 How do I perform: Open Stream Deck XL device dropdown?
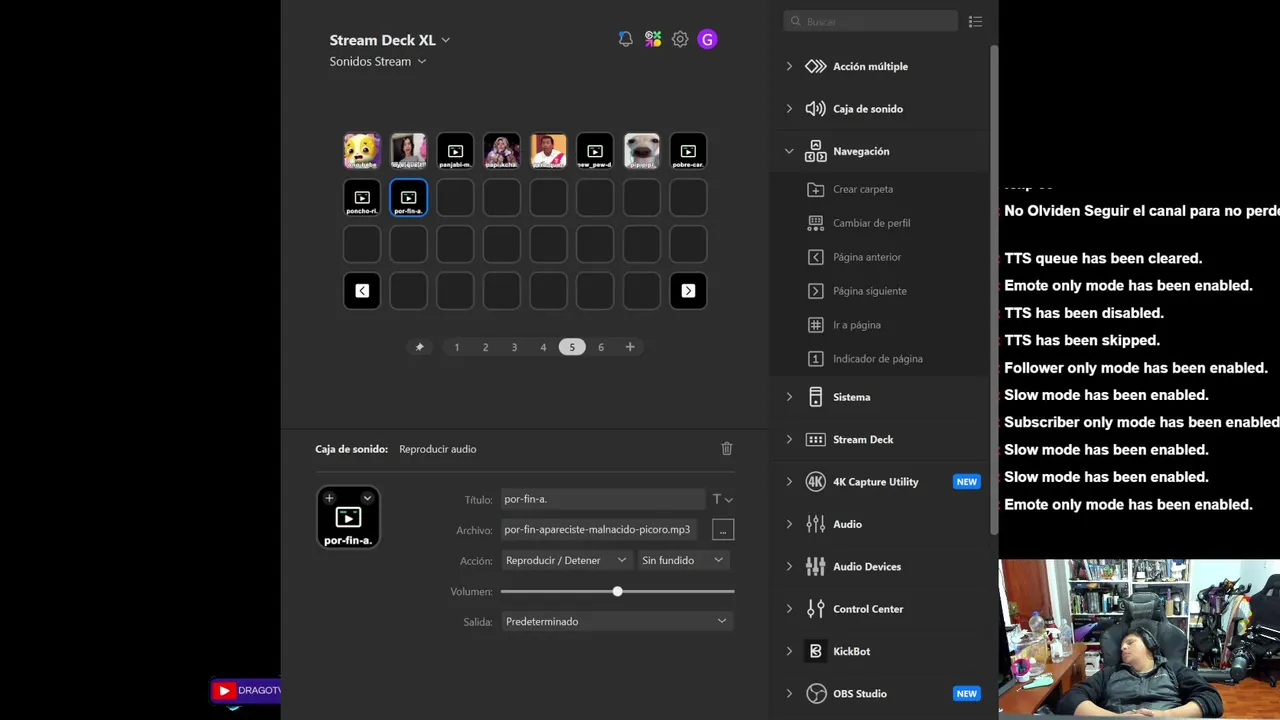(390, 40)
